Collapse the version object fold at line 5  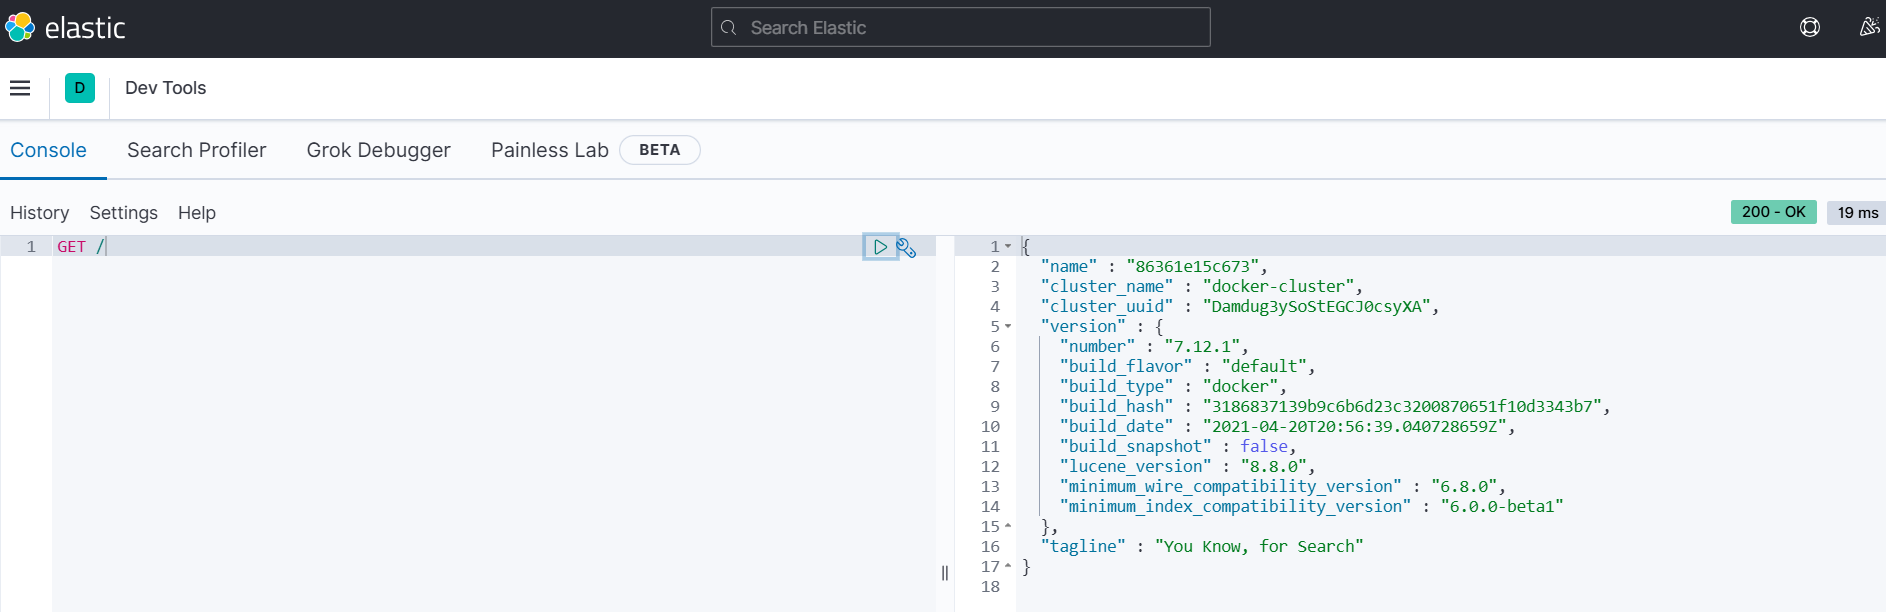1008,326
